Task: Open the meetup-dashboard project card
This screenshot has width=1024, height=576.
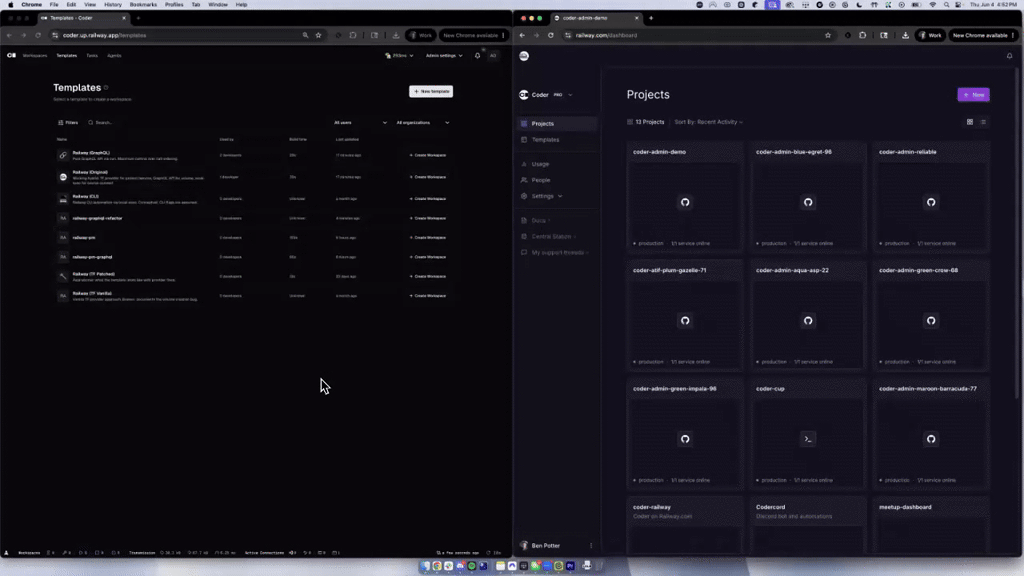Action: pos(931,526)
